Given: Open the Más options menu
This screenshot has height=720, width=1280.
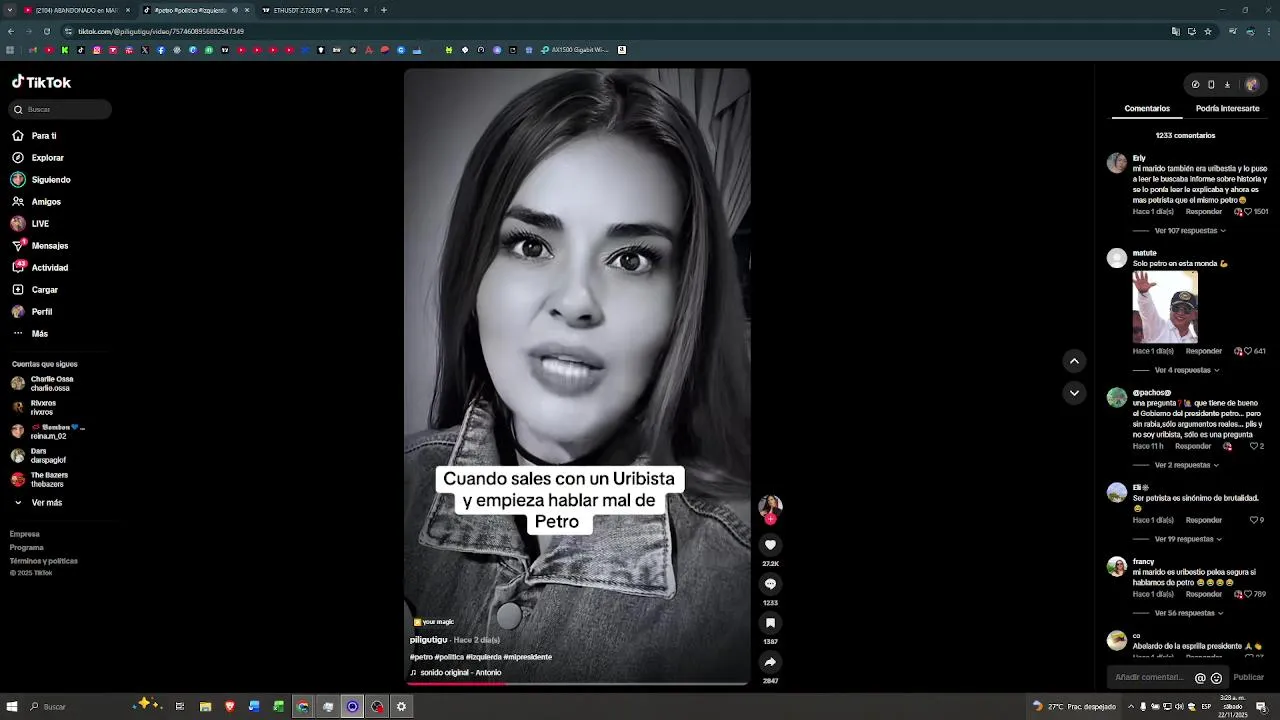Looking at the screenshot, I should click(x=30, y=334).
